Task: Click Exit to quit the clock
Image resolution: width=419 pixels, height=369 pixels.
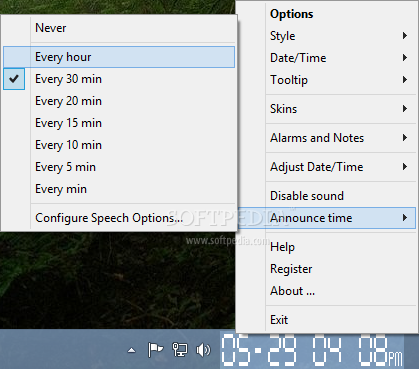Action: coord(327,320)
